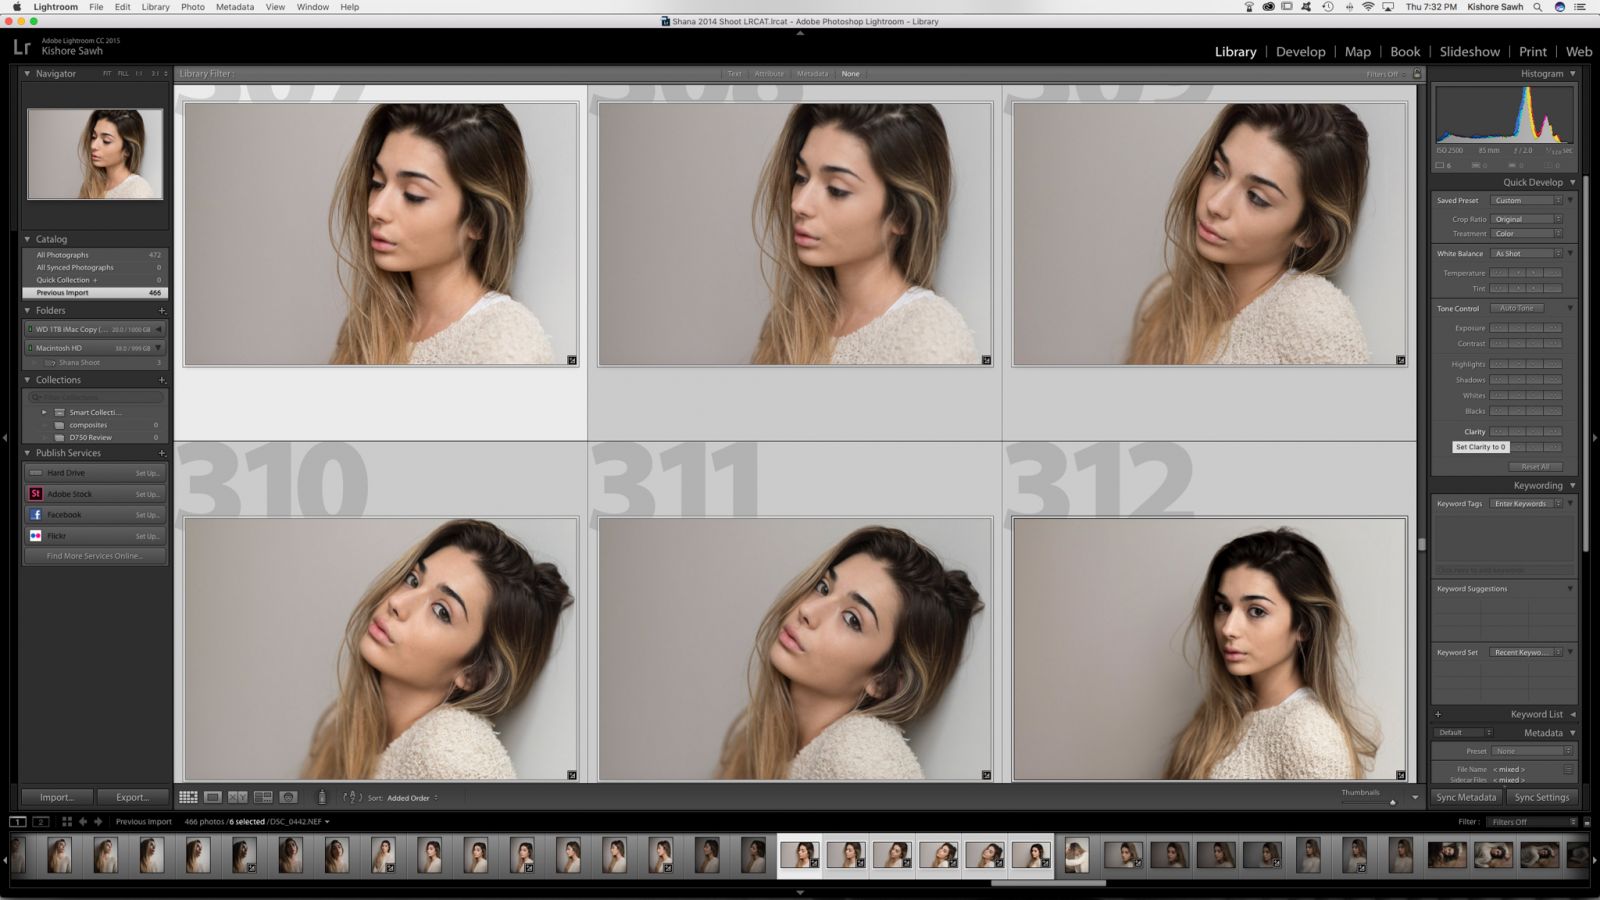
Task: Switch to Grid view icon in toolbar
Action: [188, 797]
